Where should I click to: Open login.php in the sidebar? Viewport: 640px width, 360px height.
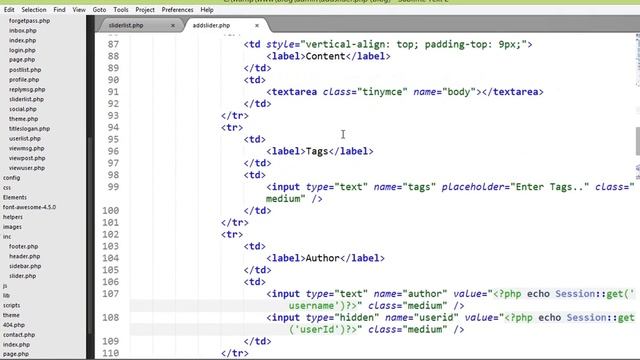(22, 50)
